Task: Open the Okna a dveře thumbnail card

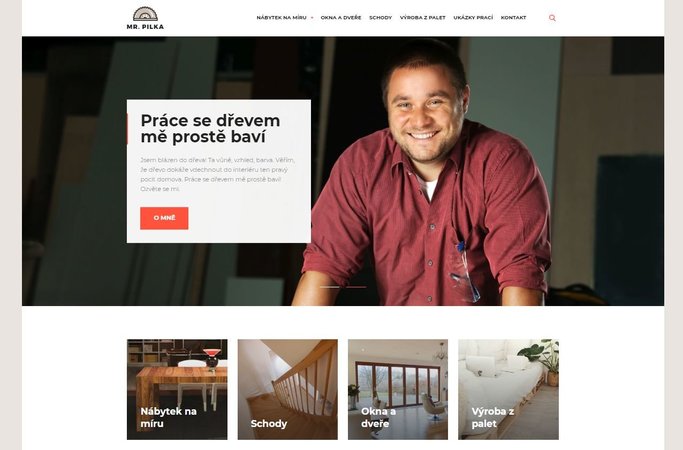Action: coord(398,389)
